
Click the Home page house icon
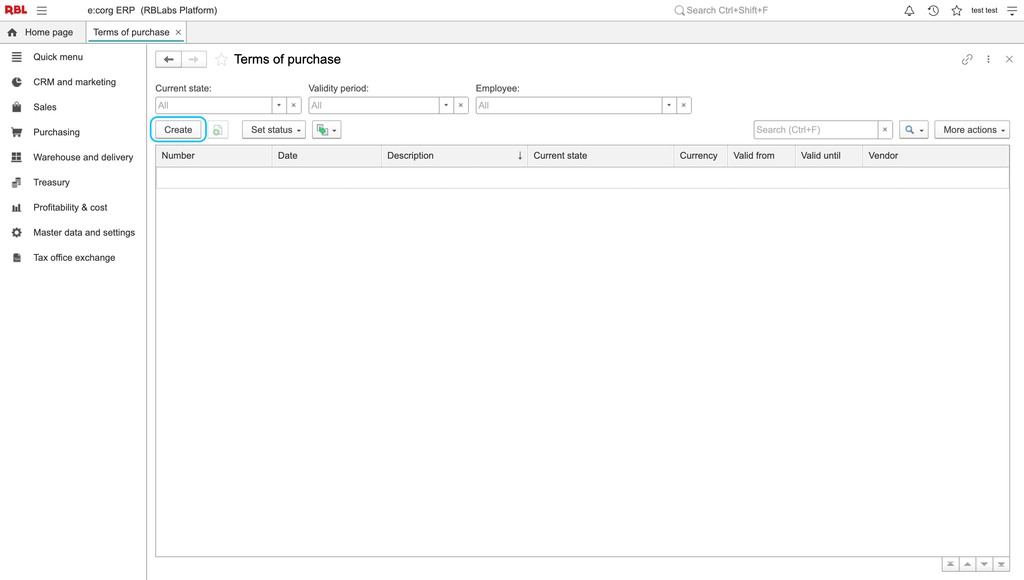tap(12, 32)
